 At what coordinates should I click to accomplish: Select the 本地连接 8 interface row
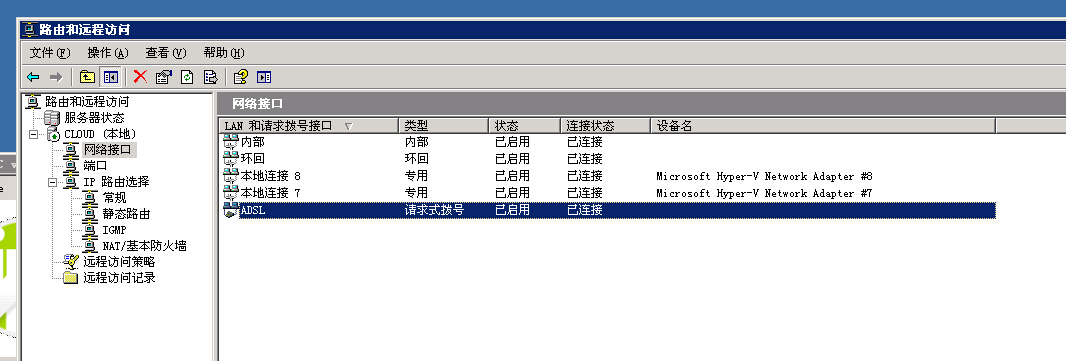point(608,176)
